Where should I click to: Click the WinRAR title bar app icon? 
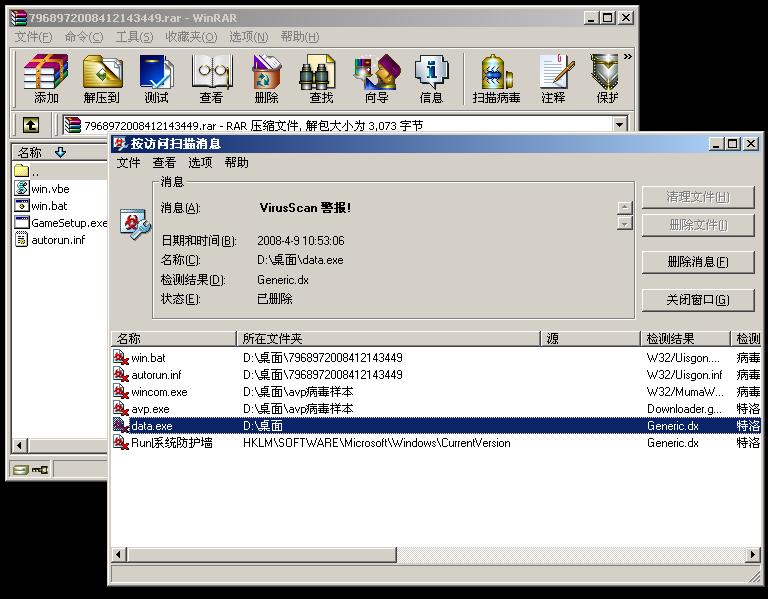pyautogui.click(x=19, y=18)
